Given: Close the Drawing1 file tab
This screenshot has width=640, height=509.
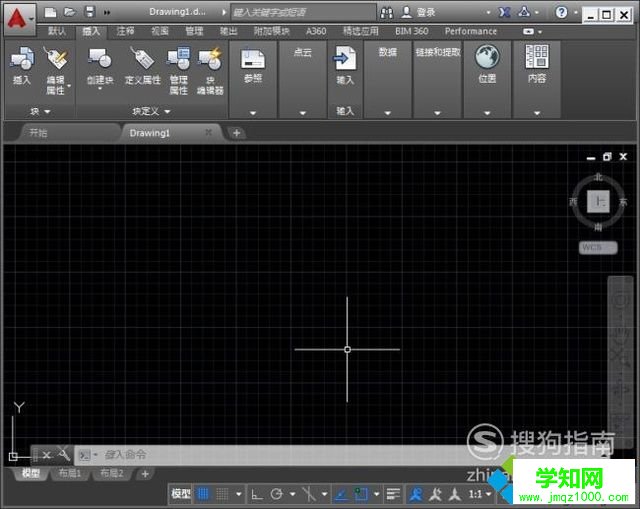Looking at the screenshot, I should pyautogui.click(x=208, y=132).
